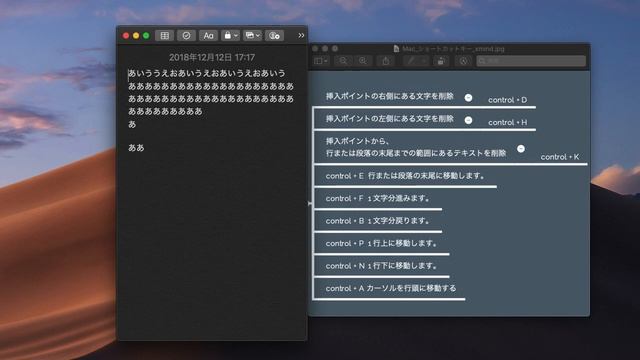This screenshot has height=360, width=640.
Task: Click the single あ line in the note
Action: 132,124
